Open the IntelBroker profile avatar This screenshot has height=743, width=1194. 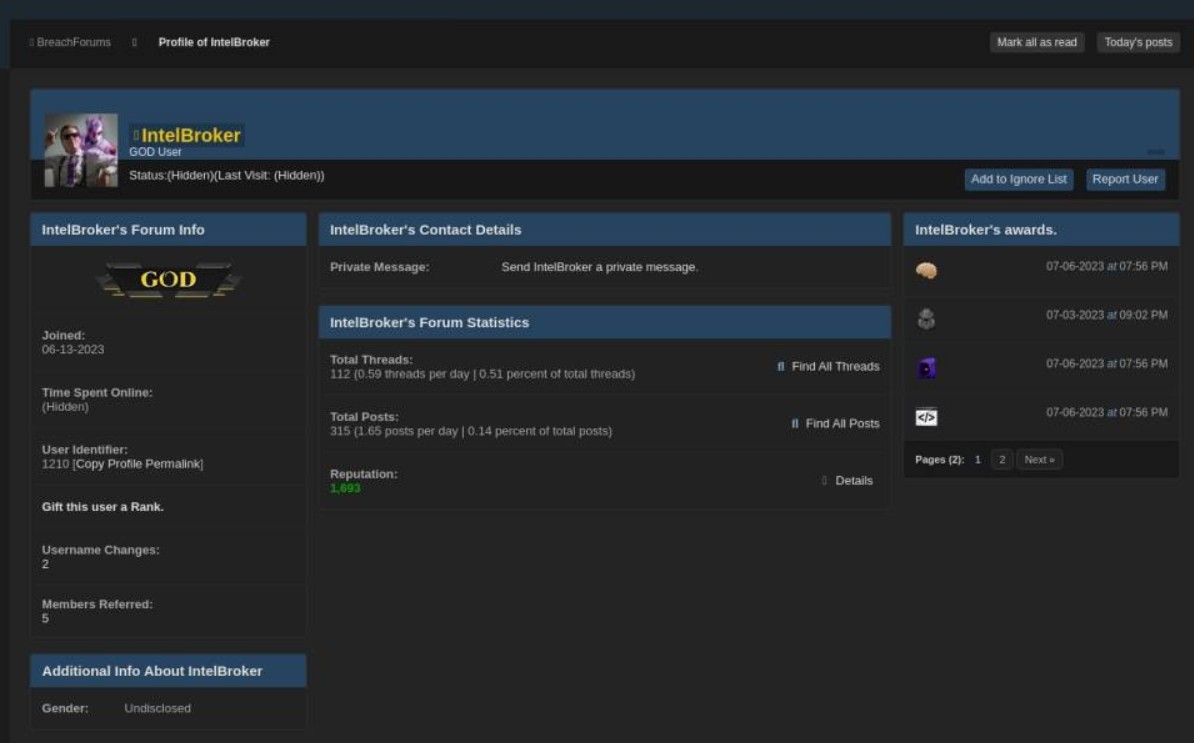(81, 150)
